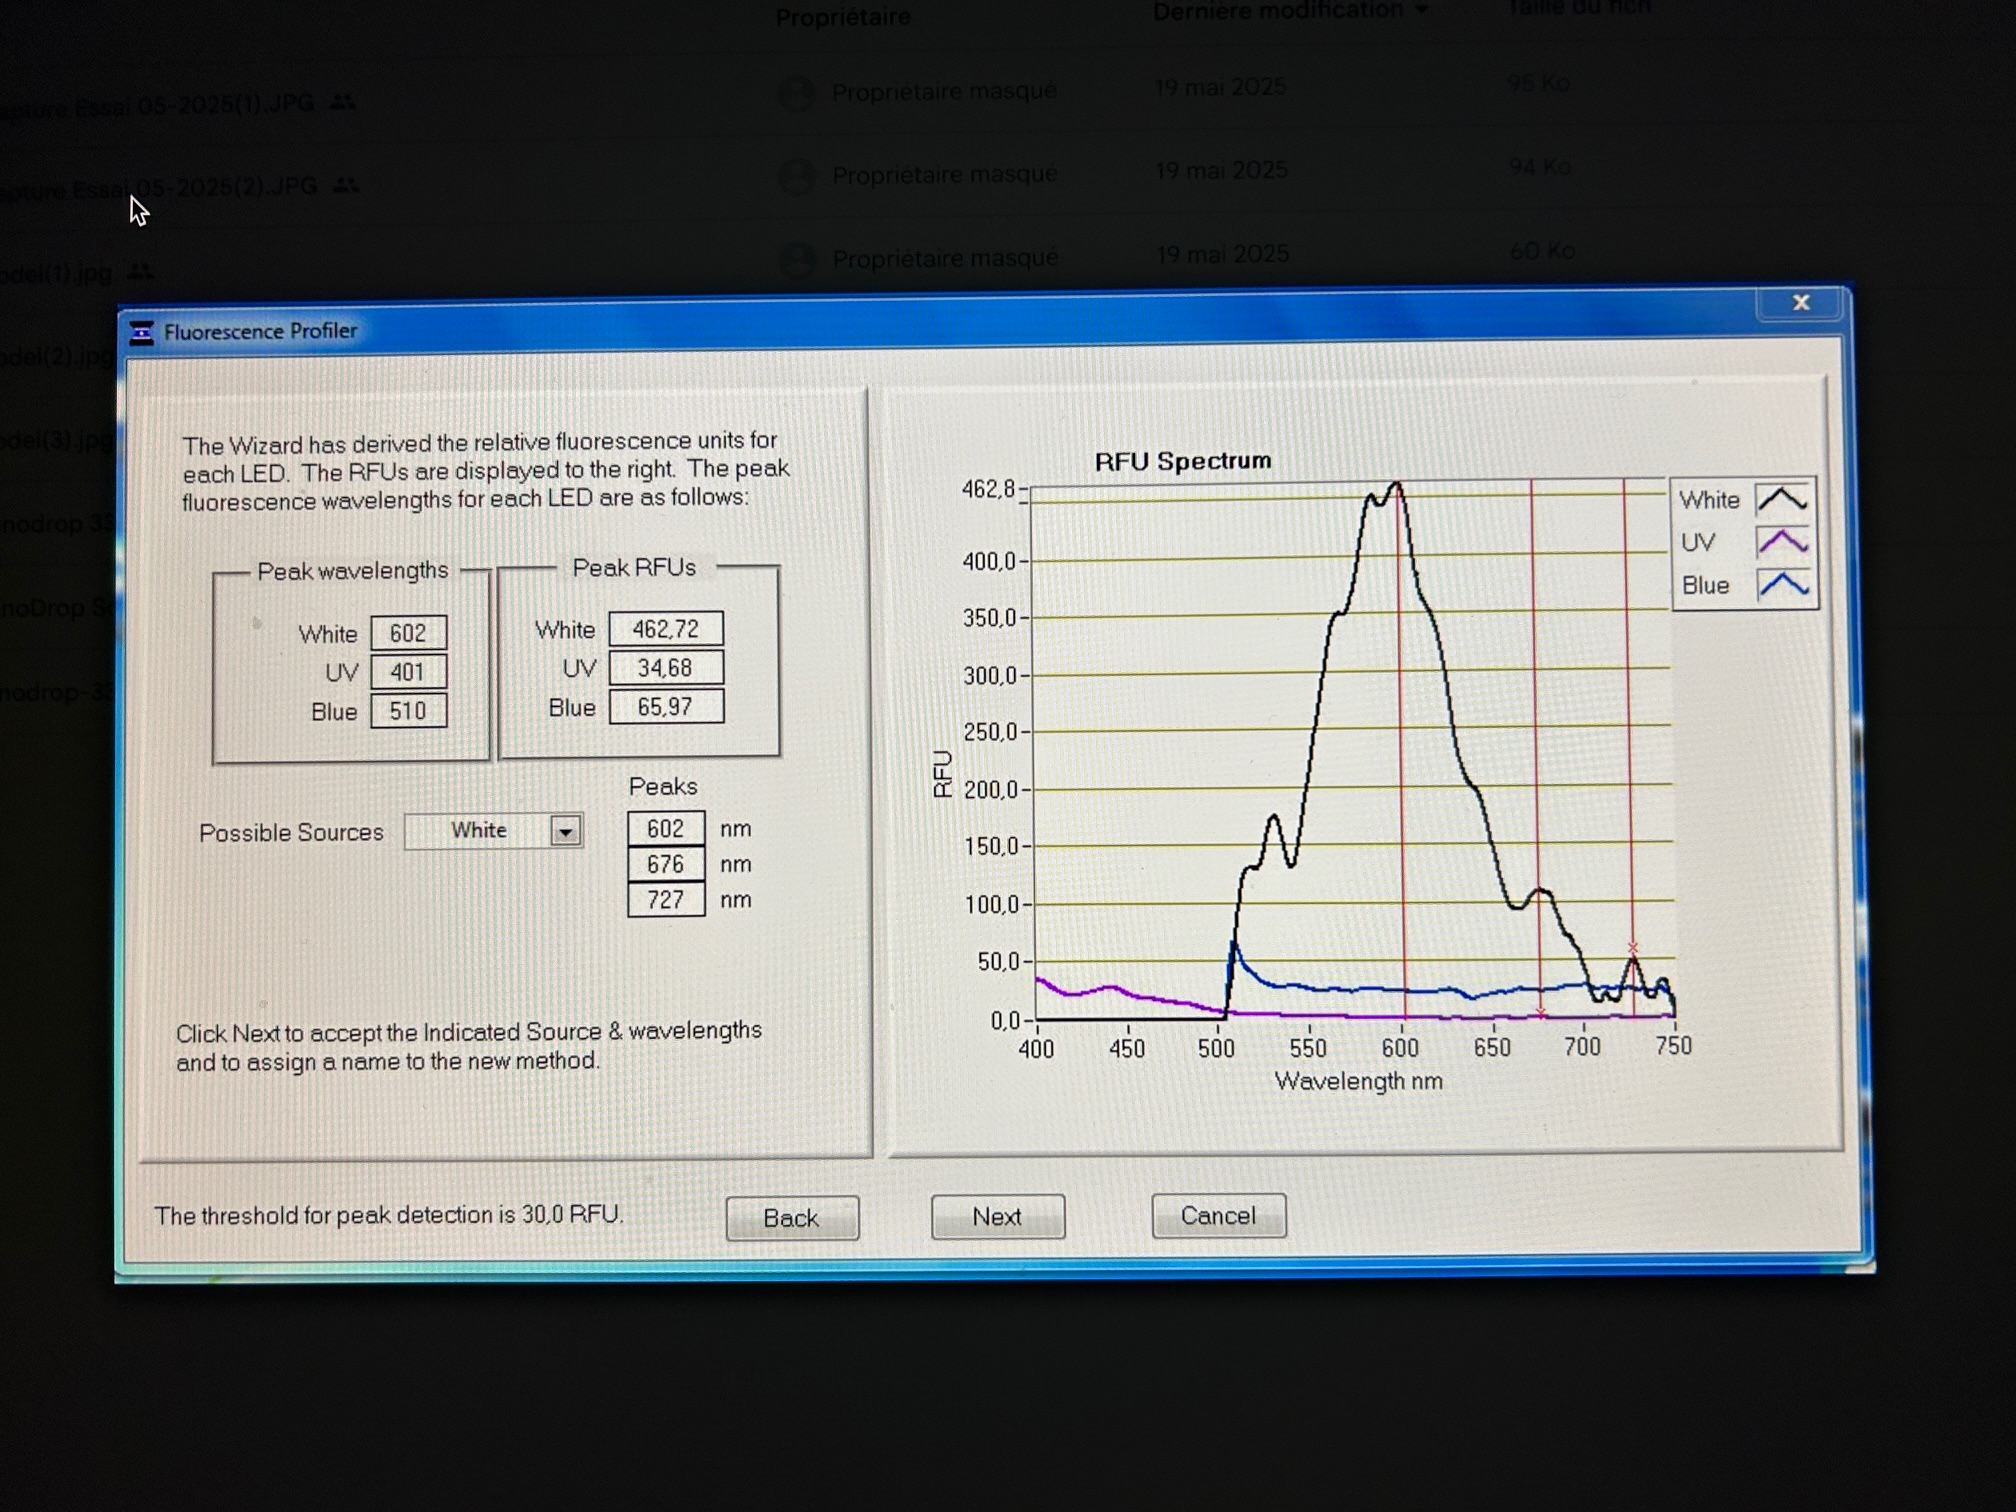Image resolution: width=2016 pixels, height=1512 pixels.
Task: Cancel the Fluorescence Profiler wizard
Action: [x=1218, y=1216]
